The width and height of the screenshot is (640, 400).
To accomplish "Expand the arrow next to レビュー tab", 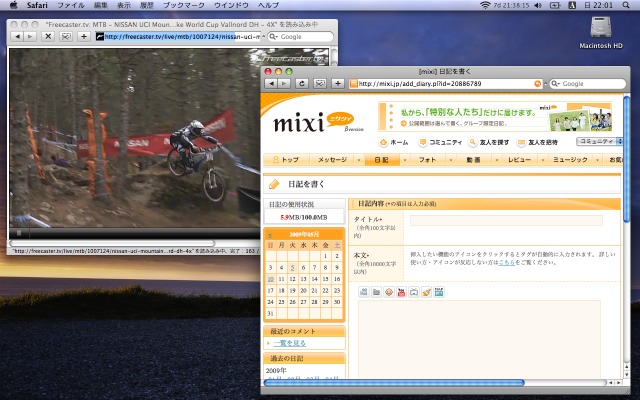I will point(542,160).
